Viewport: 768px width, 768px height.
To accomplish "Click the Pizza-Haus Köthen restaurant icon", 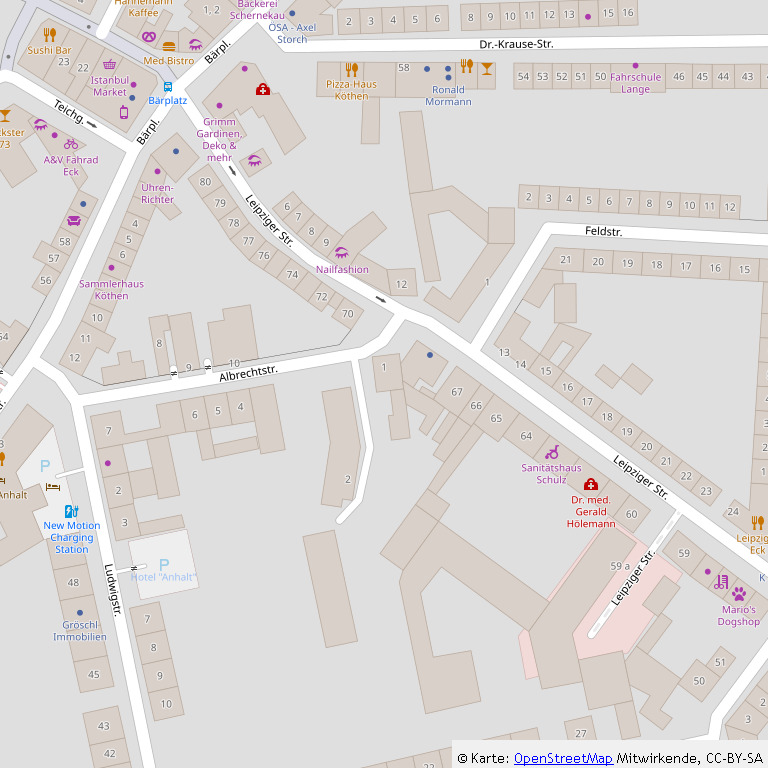I will (x=352, y=70).
